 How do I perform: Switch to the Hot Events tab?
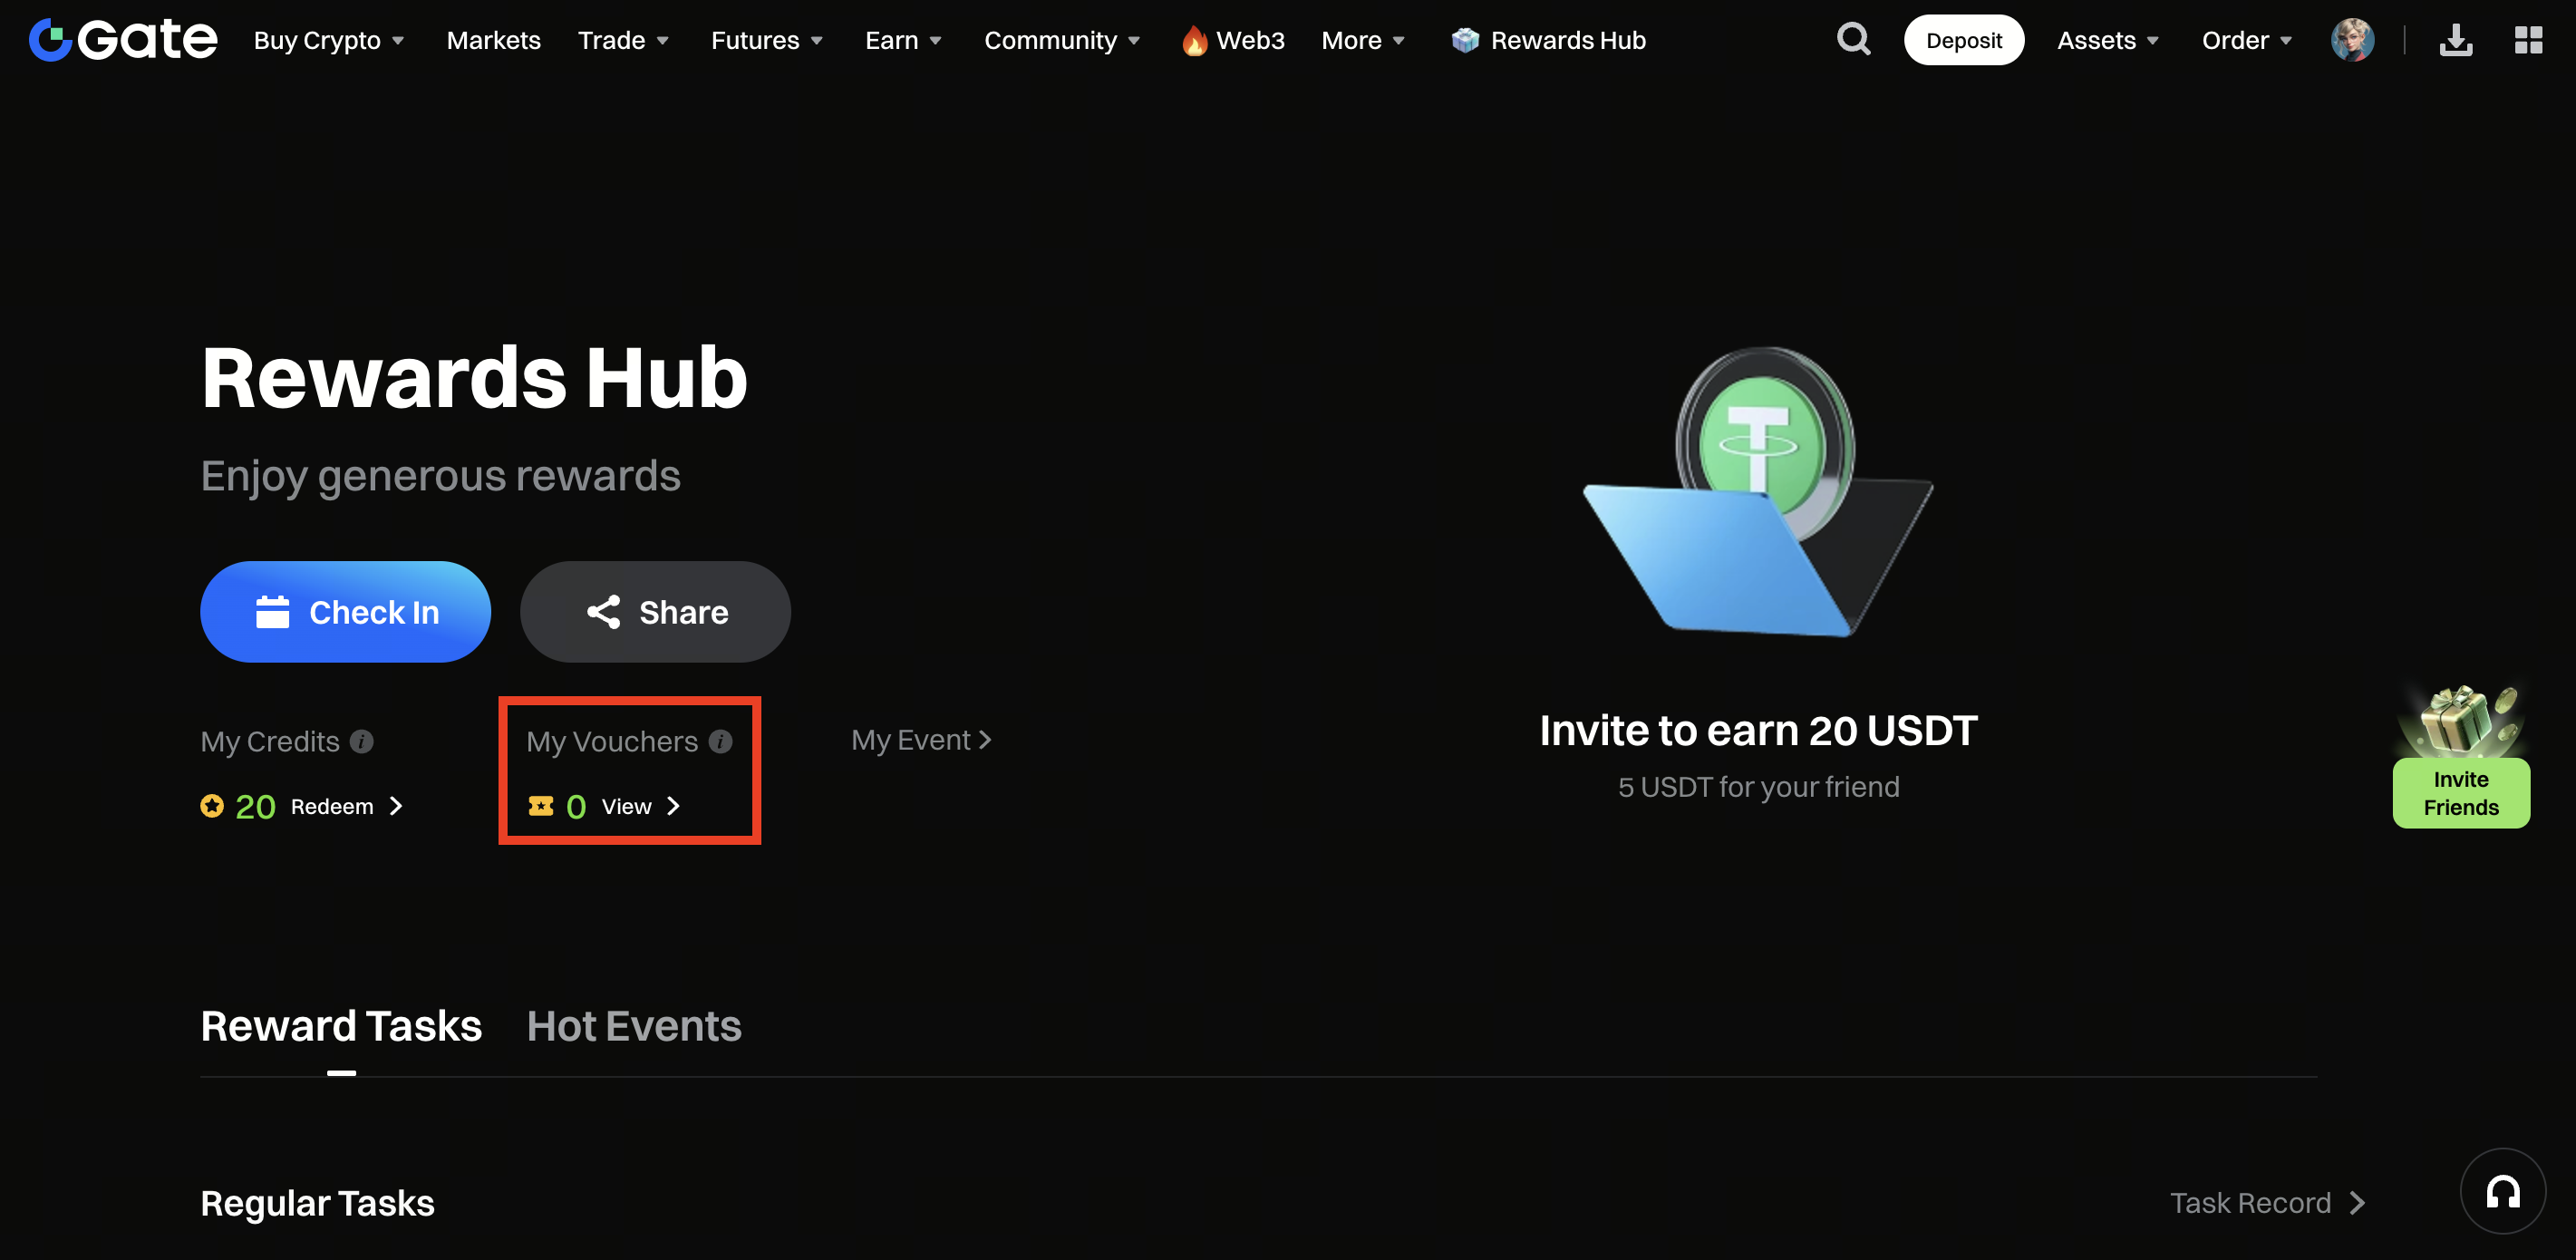[x=634, y=1026]
